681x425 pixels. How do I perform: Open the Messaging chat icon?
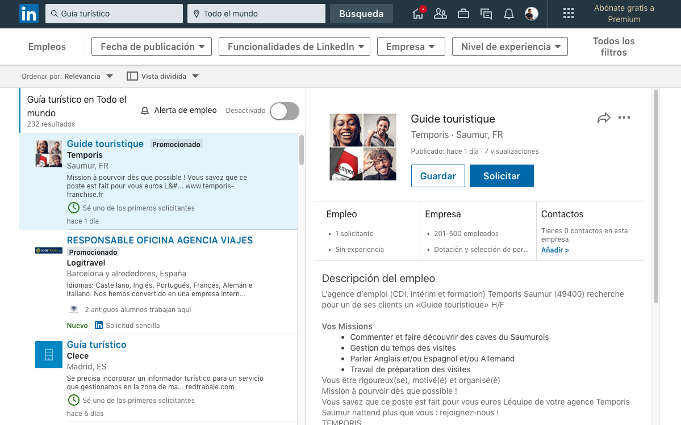point(486,14)
